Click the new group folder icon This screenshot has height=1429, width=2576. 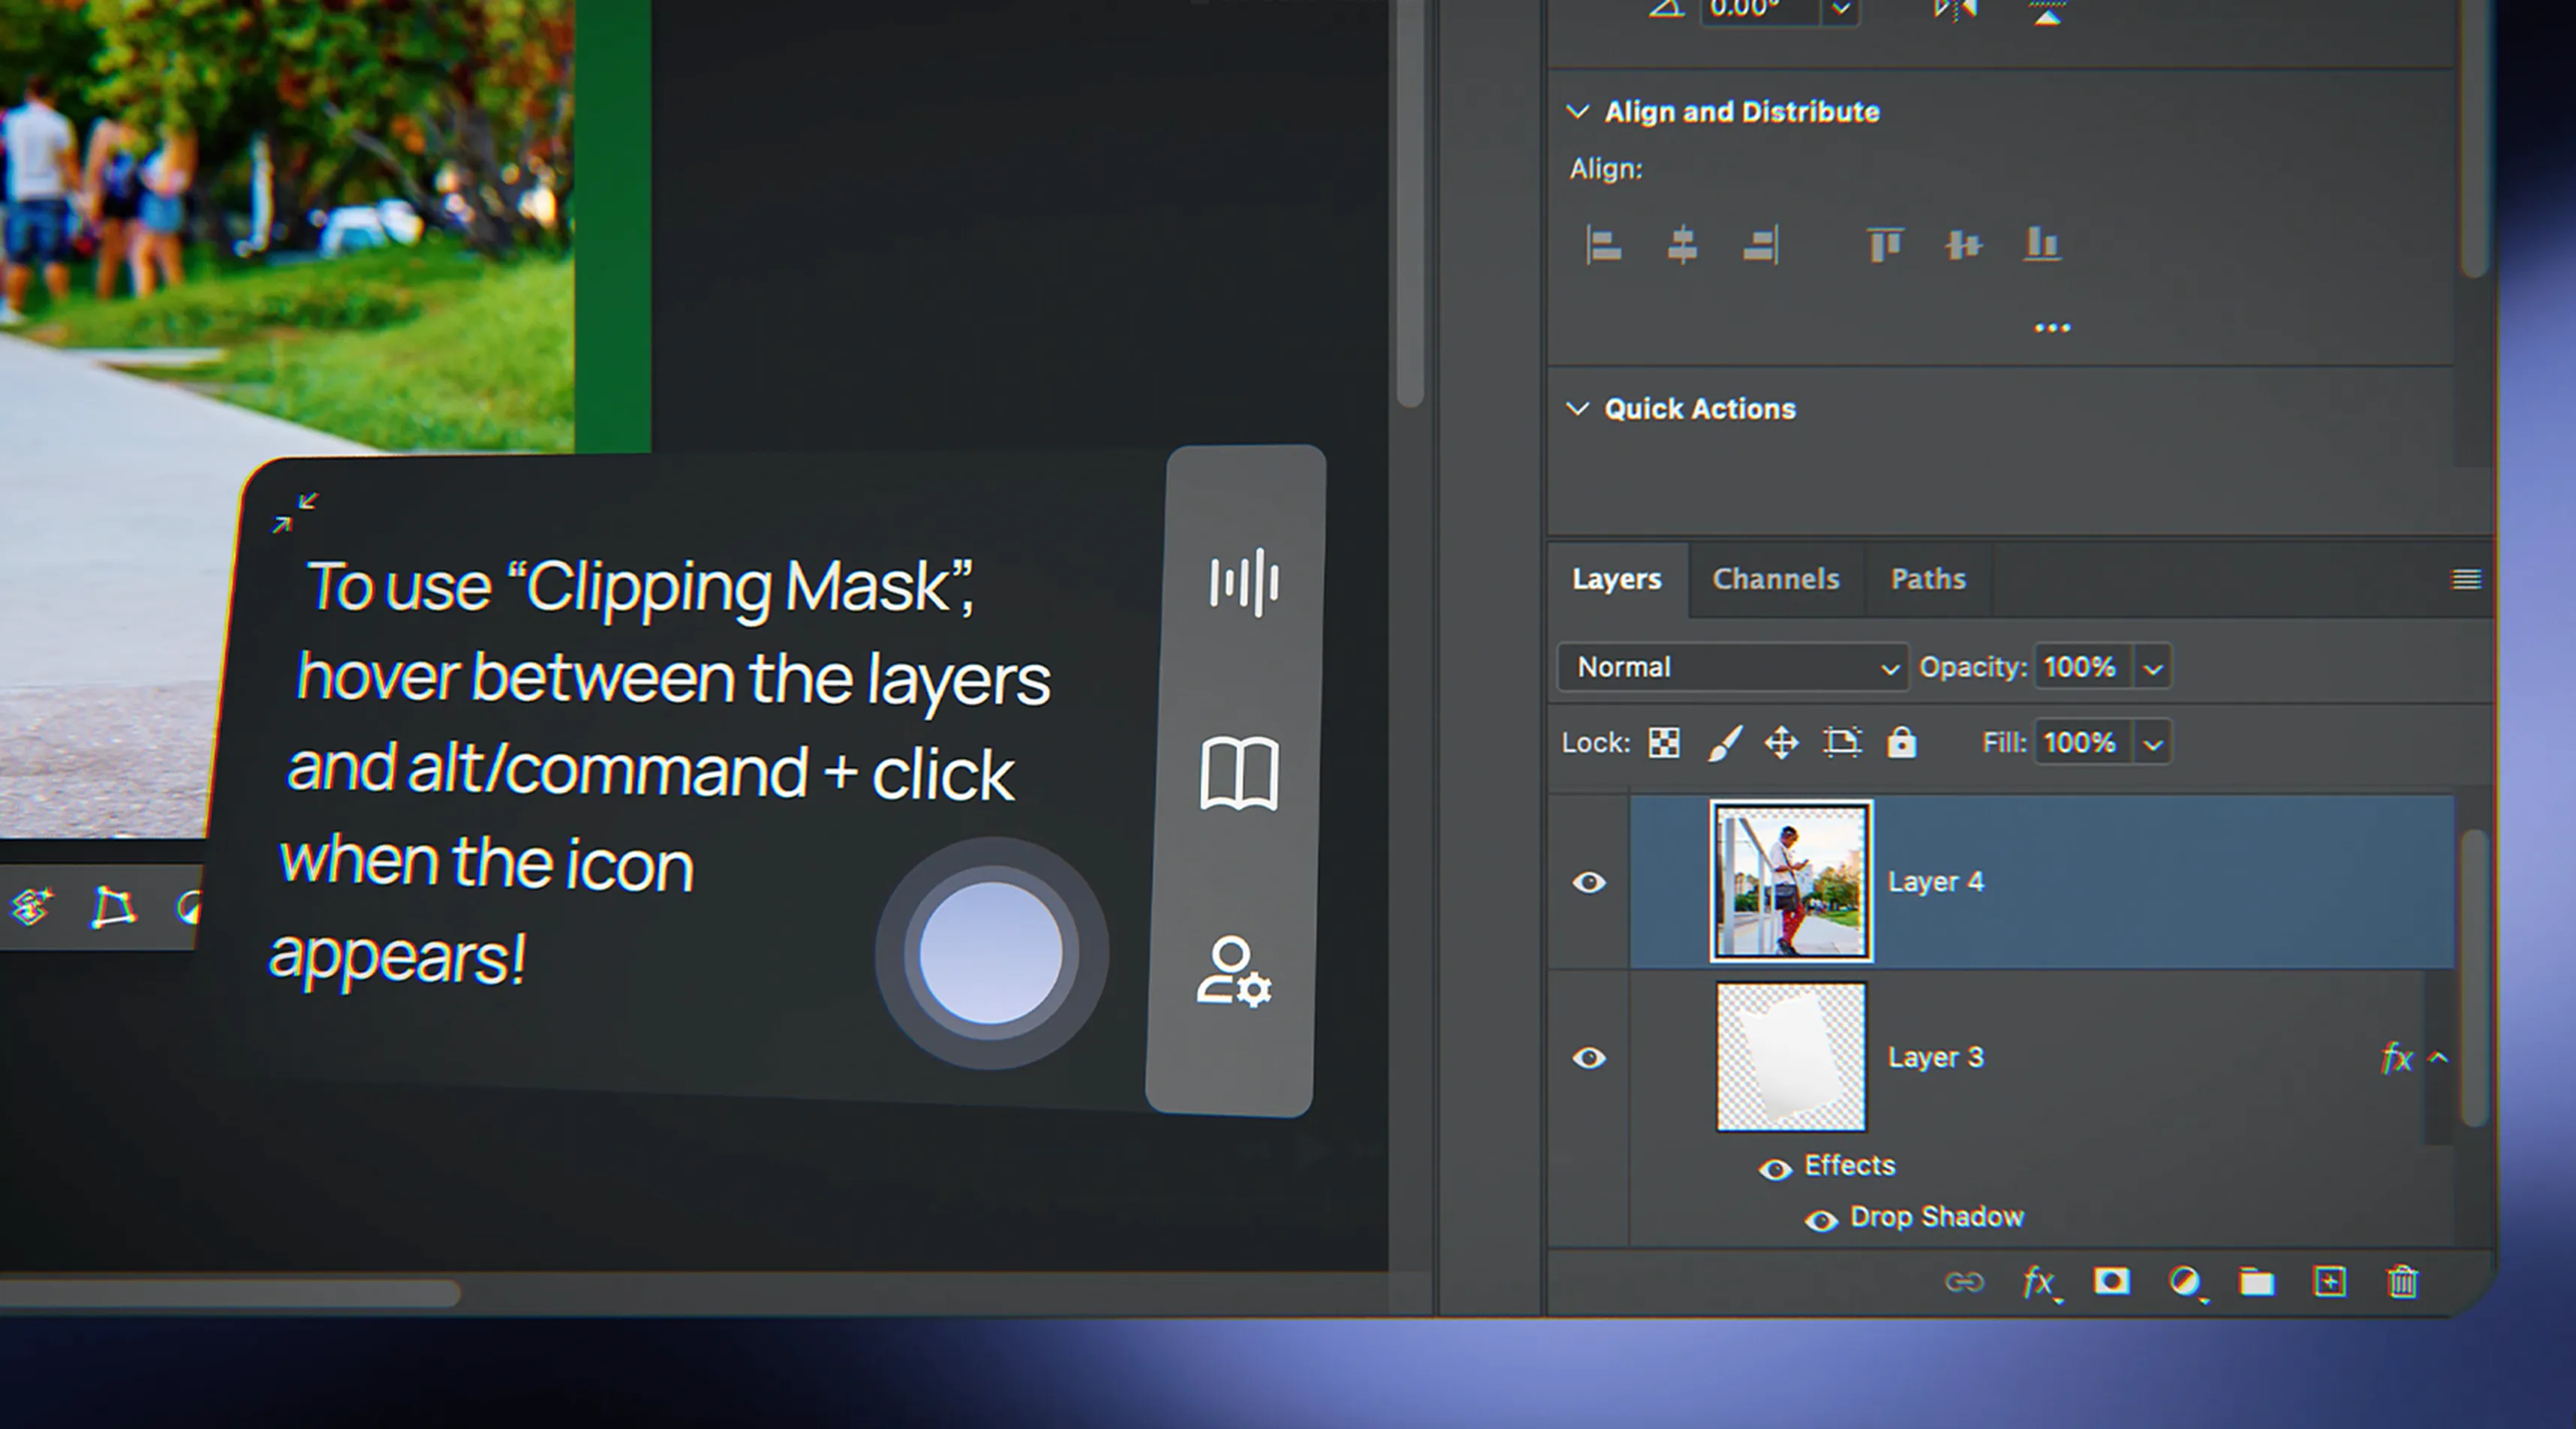click(x=2256, y=1282)
